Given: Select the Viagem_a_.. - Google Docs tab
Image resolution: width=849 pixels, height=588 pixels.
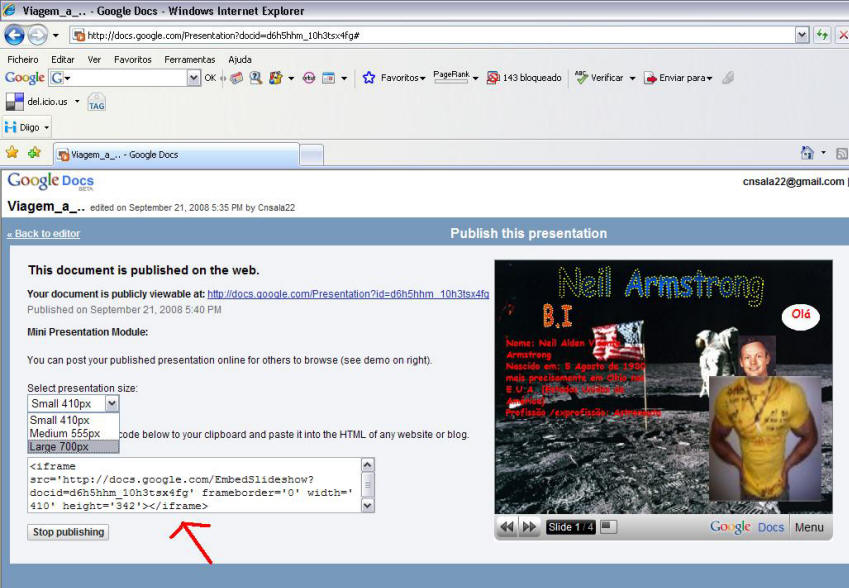Looking at the screenshot, I should point(176,154).
